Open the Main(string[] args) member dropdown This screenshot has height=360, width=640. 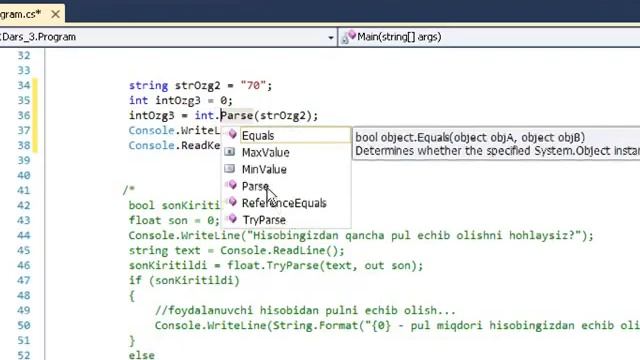490,37
